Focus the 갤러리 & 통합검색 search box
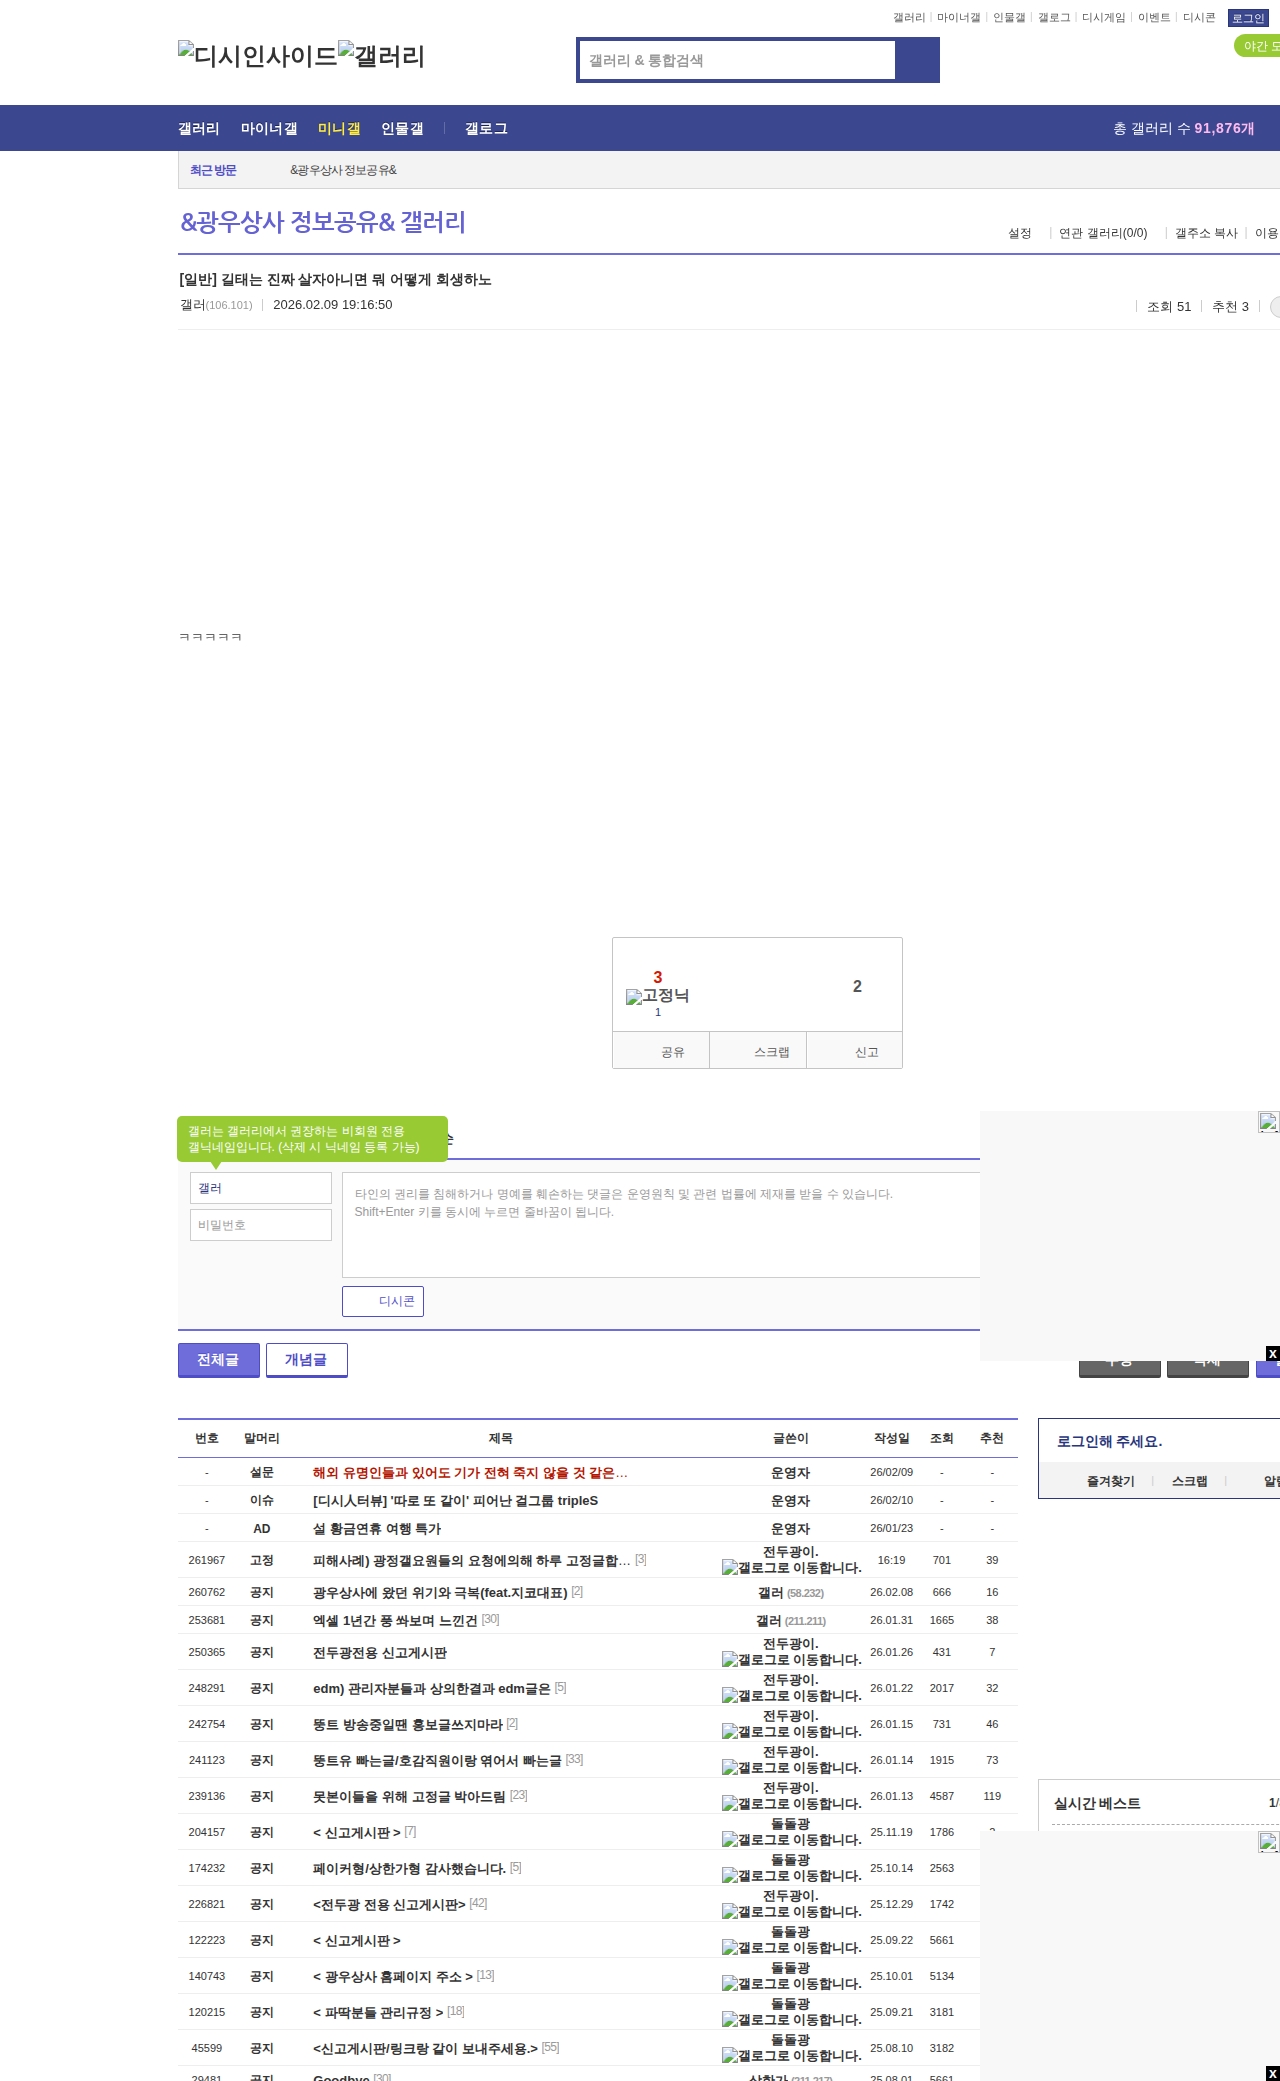 pos(737,60)
